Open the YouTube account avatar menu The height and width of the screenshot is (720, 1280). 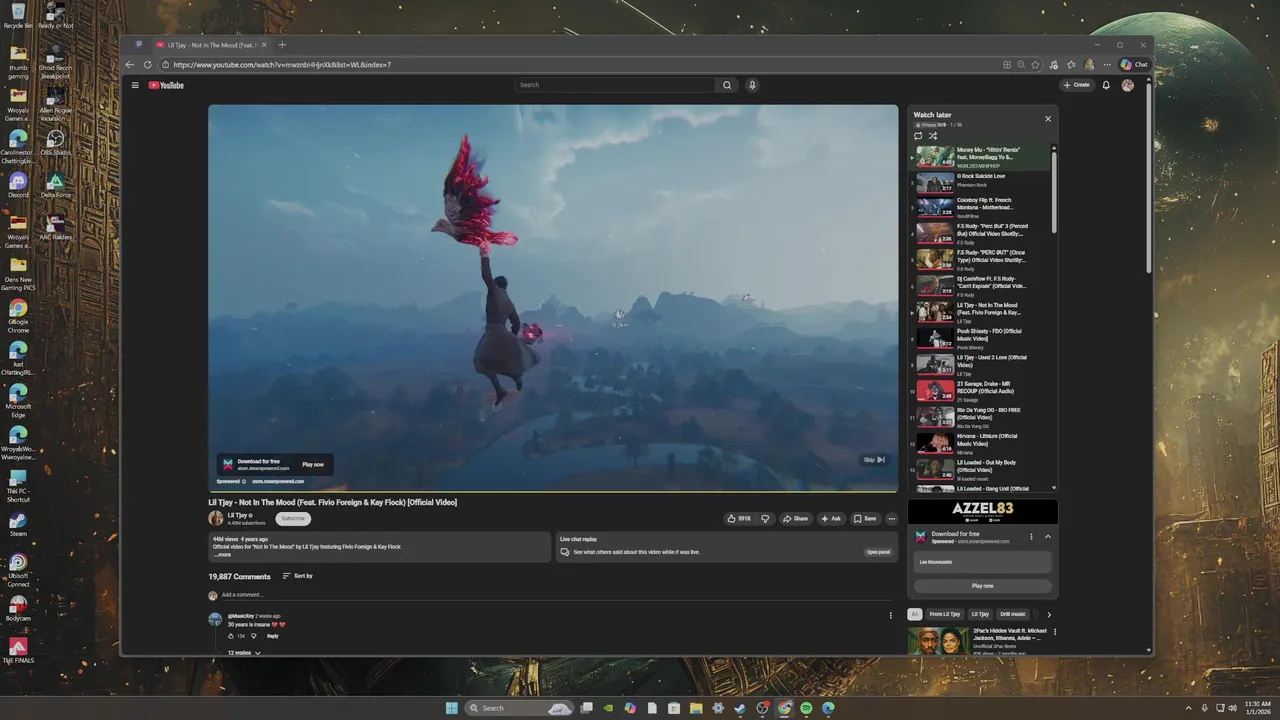1127,85
